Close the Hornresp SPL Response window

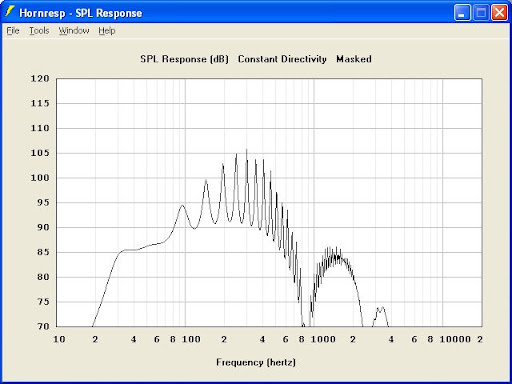499,13
